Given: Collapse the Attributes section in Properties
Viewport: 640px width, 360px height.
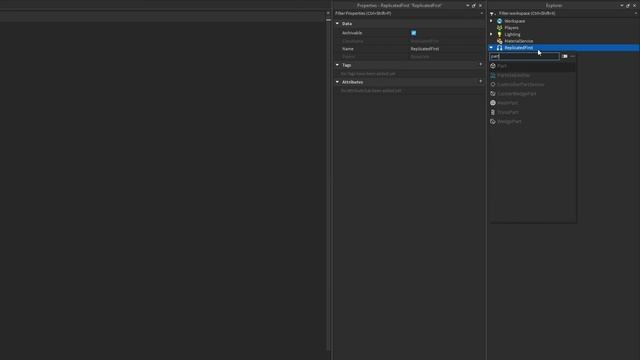Looking at the screenshot, I should click(x=337, y=82).
